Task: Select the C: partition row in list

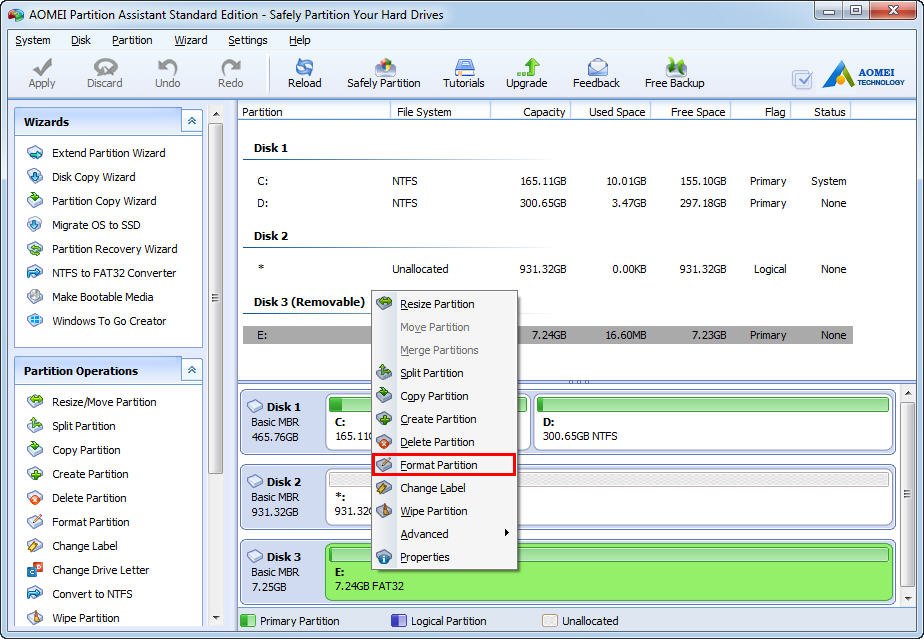Action: 547,182
